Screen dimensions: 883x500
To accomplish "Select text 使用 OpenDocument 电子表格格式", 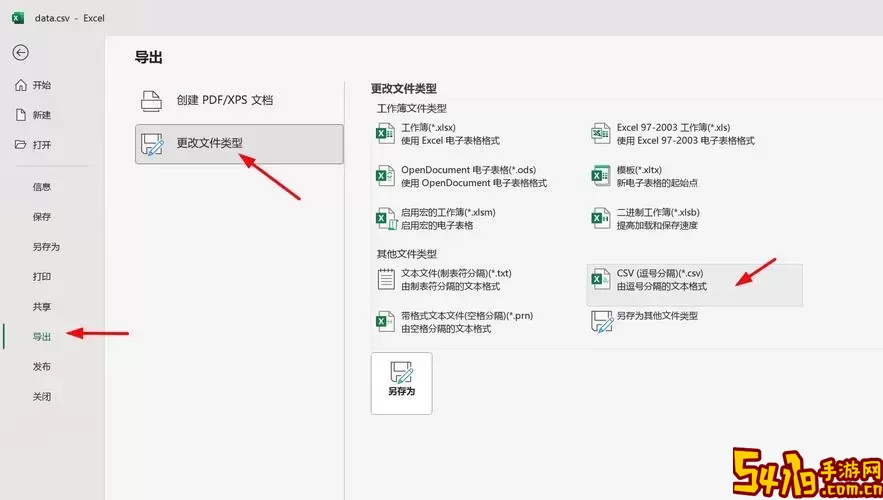I will pos(474,183).
